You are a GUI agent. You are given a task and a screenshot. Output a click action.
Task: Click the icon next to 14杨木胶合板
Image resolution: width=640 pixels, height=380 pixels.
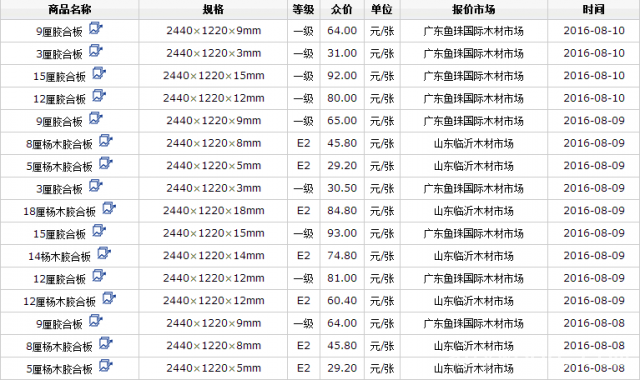(x=104, y=253)
